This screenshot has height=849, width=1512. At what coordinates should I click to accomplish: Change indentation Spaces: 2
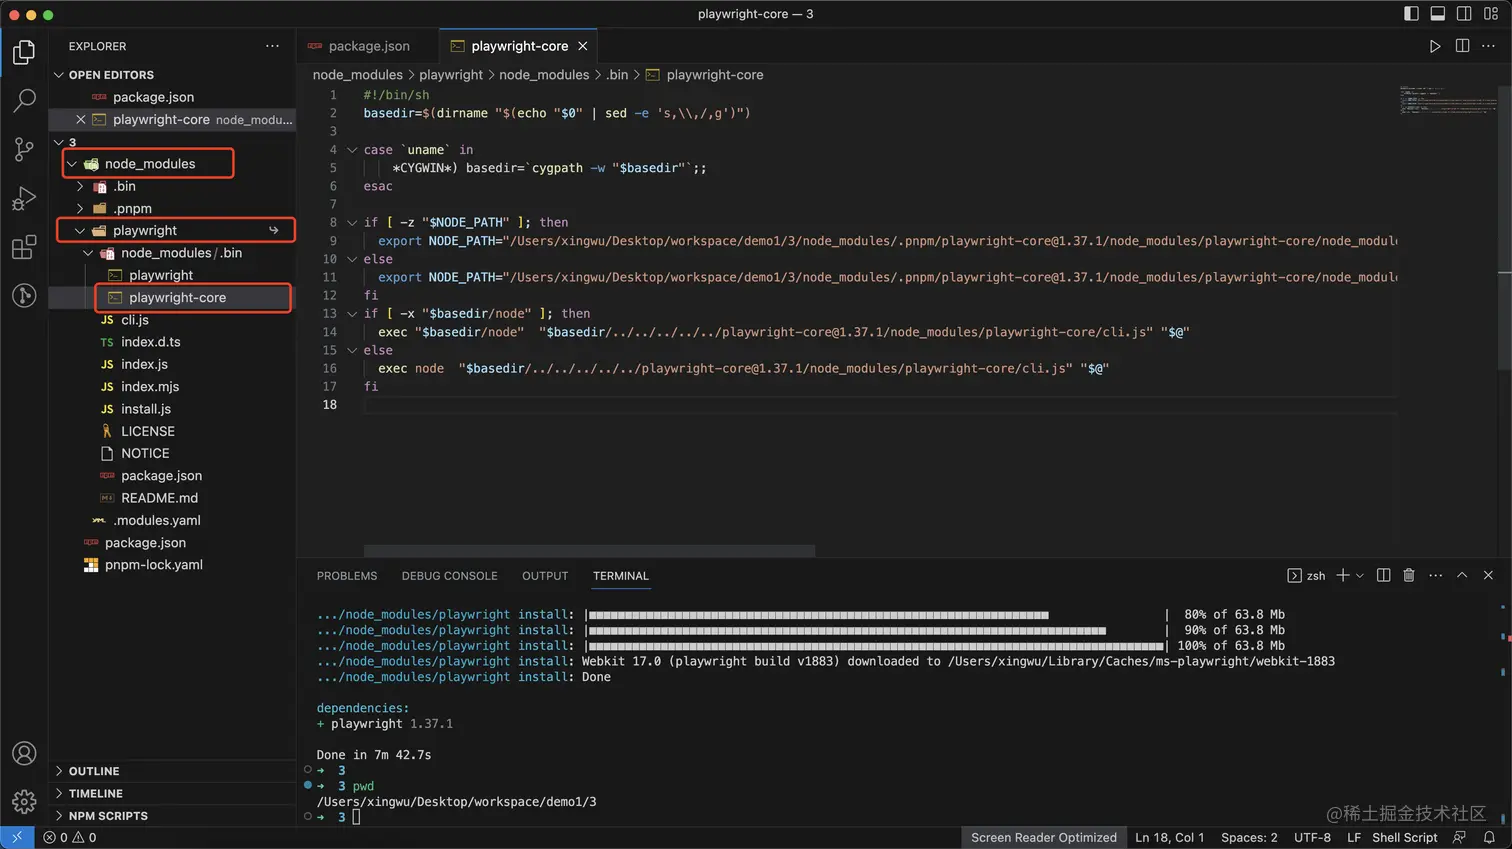[x=1249, y=838]
